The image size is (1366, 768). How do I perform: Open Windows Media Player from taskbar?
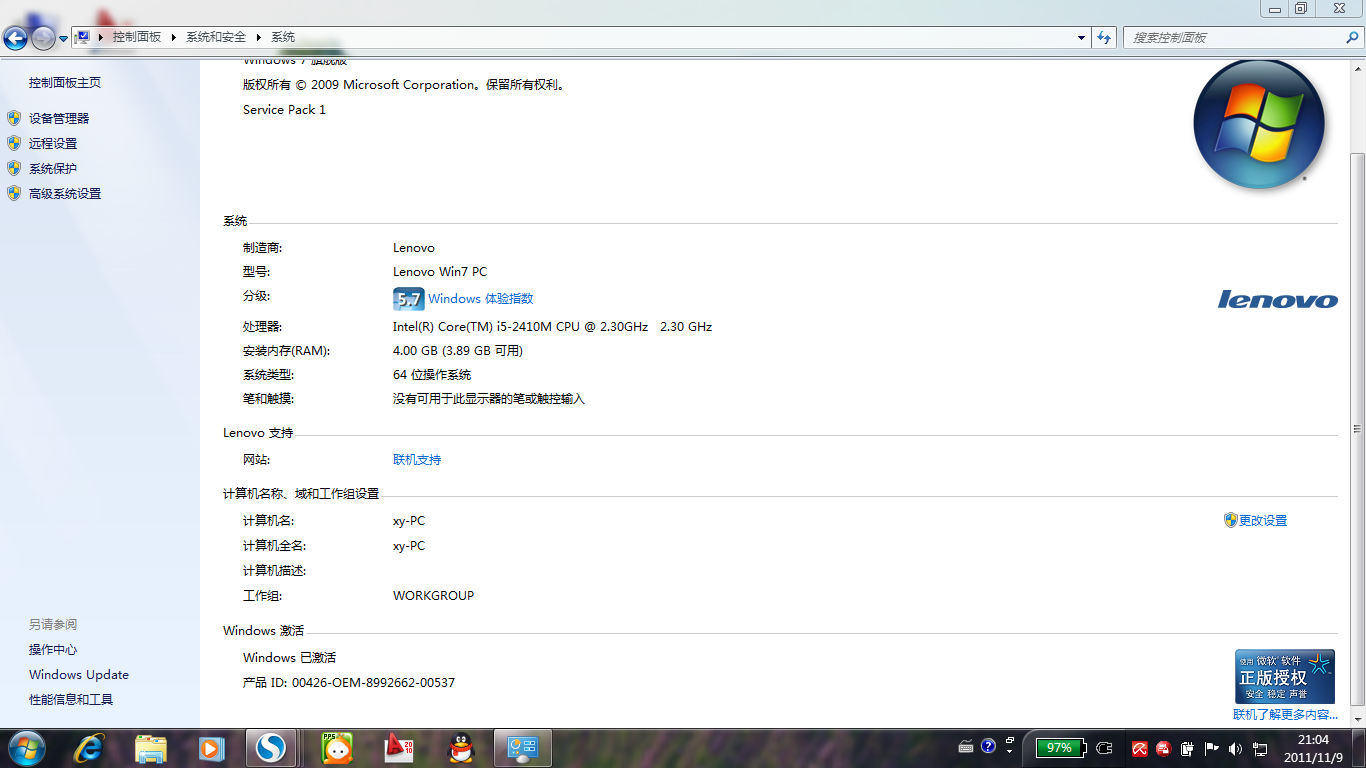coord(211,748)
